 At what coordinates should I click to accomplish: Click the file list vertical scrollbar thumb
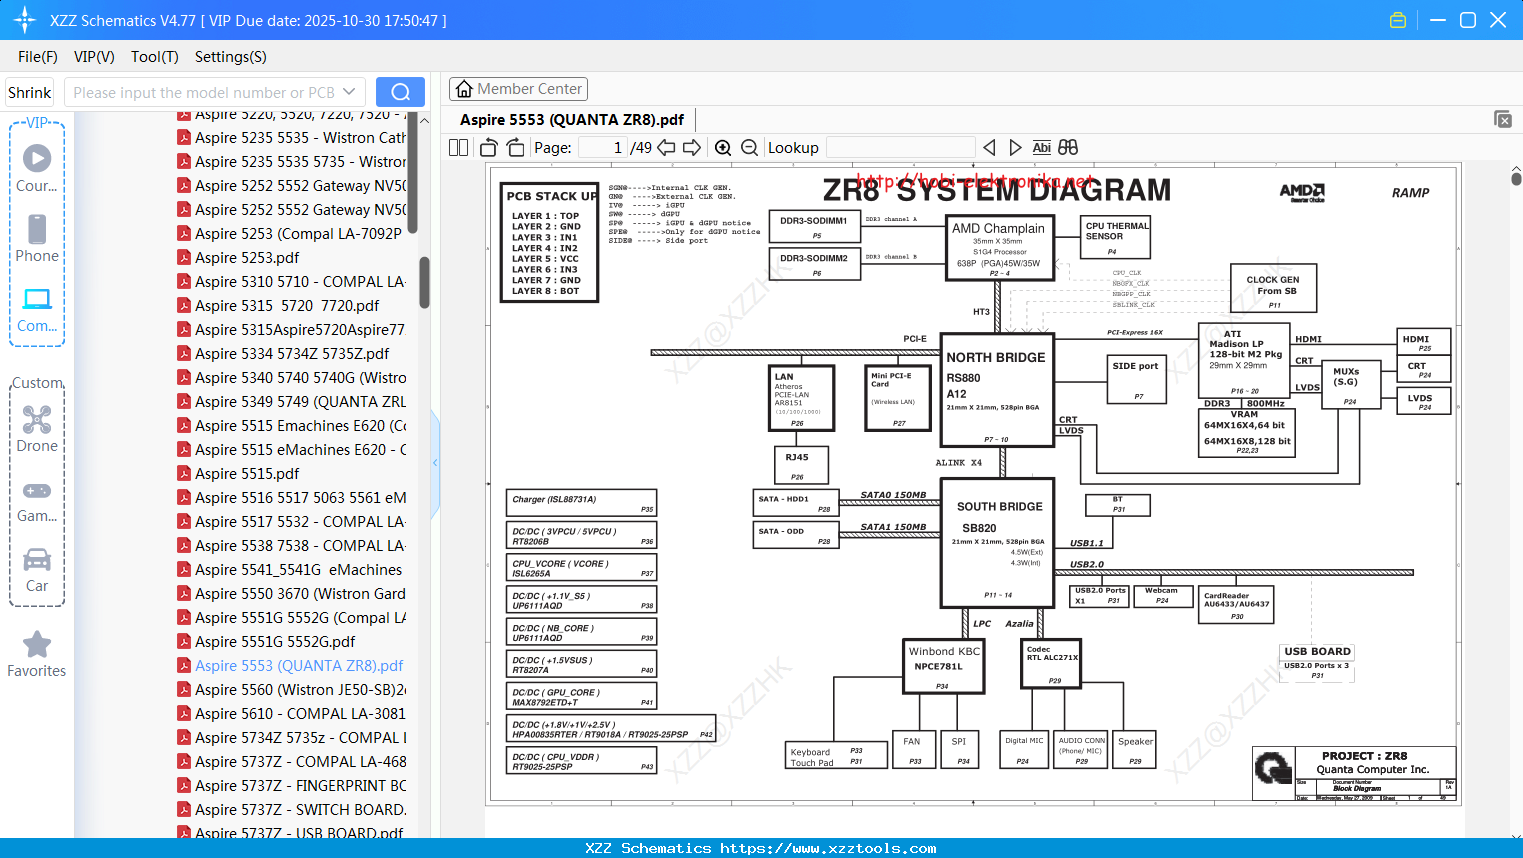424,283
